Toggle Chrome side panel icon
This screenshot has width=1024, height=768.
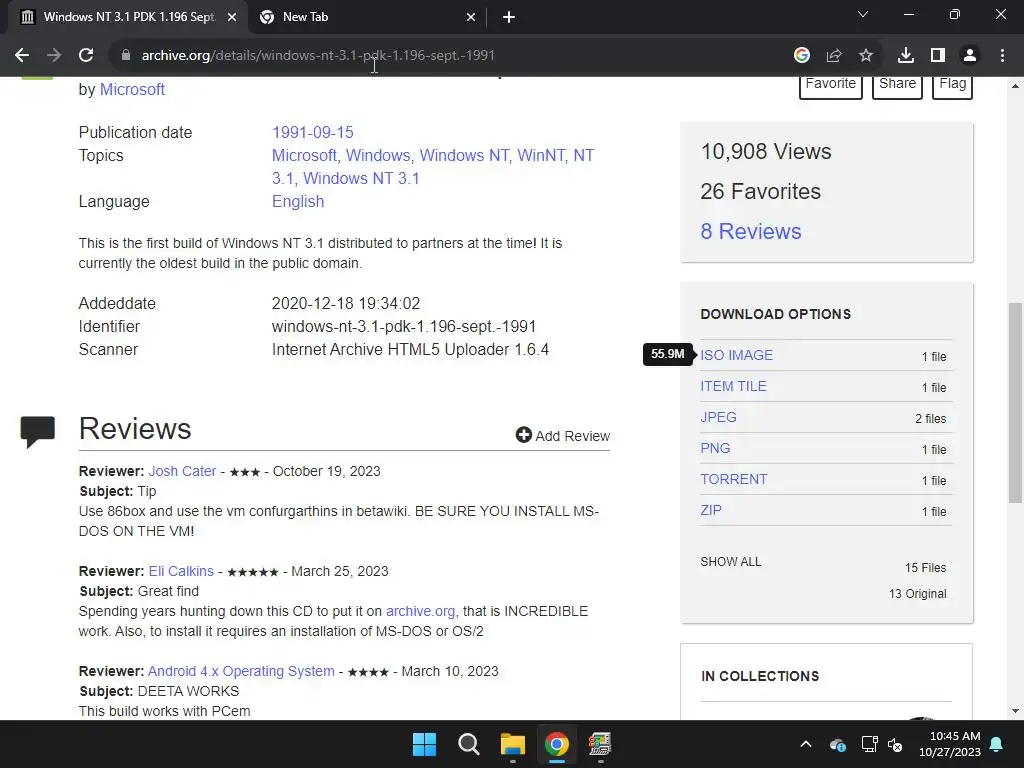(938, 56)
